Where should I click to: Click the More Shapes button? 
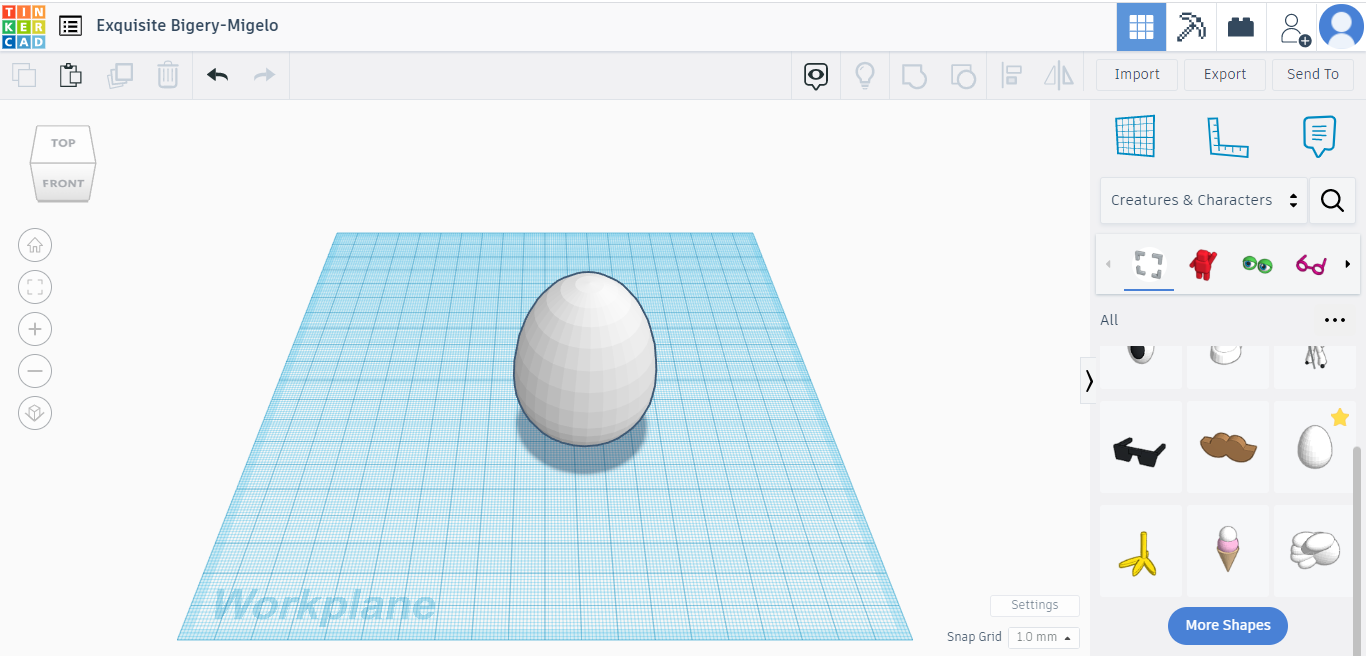click(x=1227, y=625)
